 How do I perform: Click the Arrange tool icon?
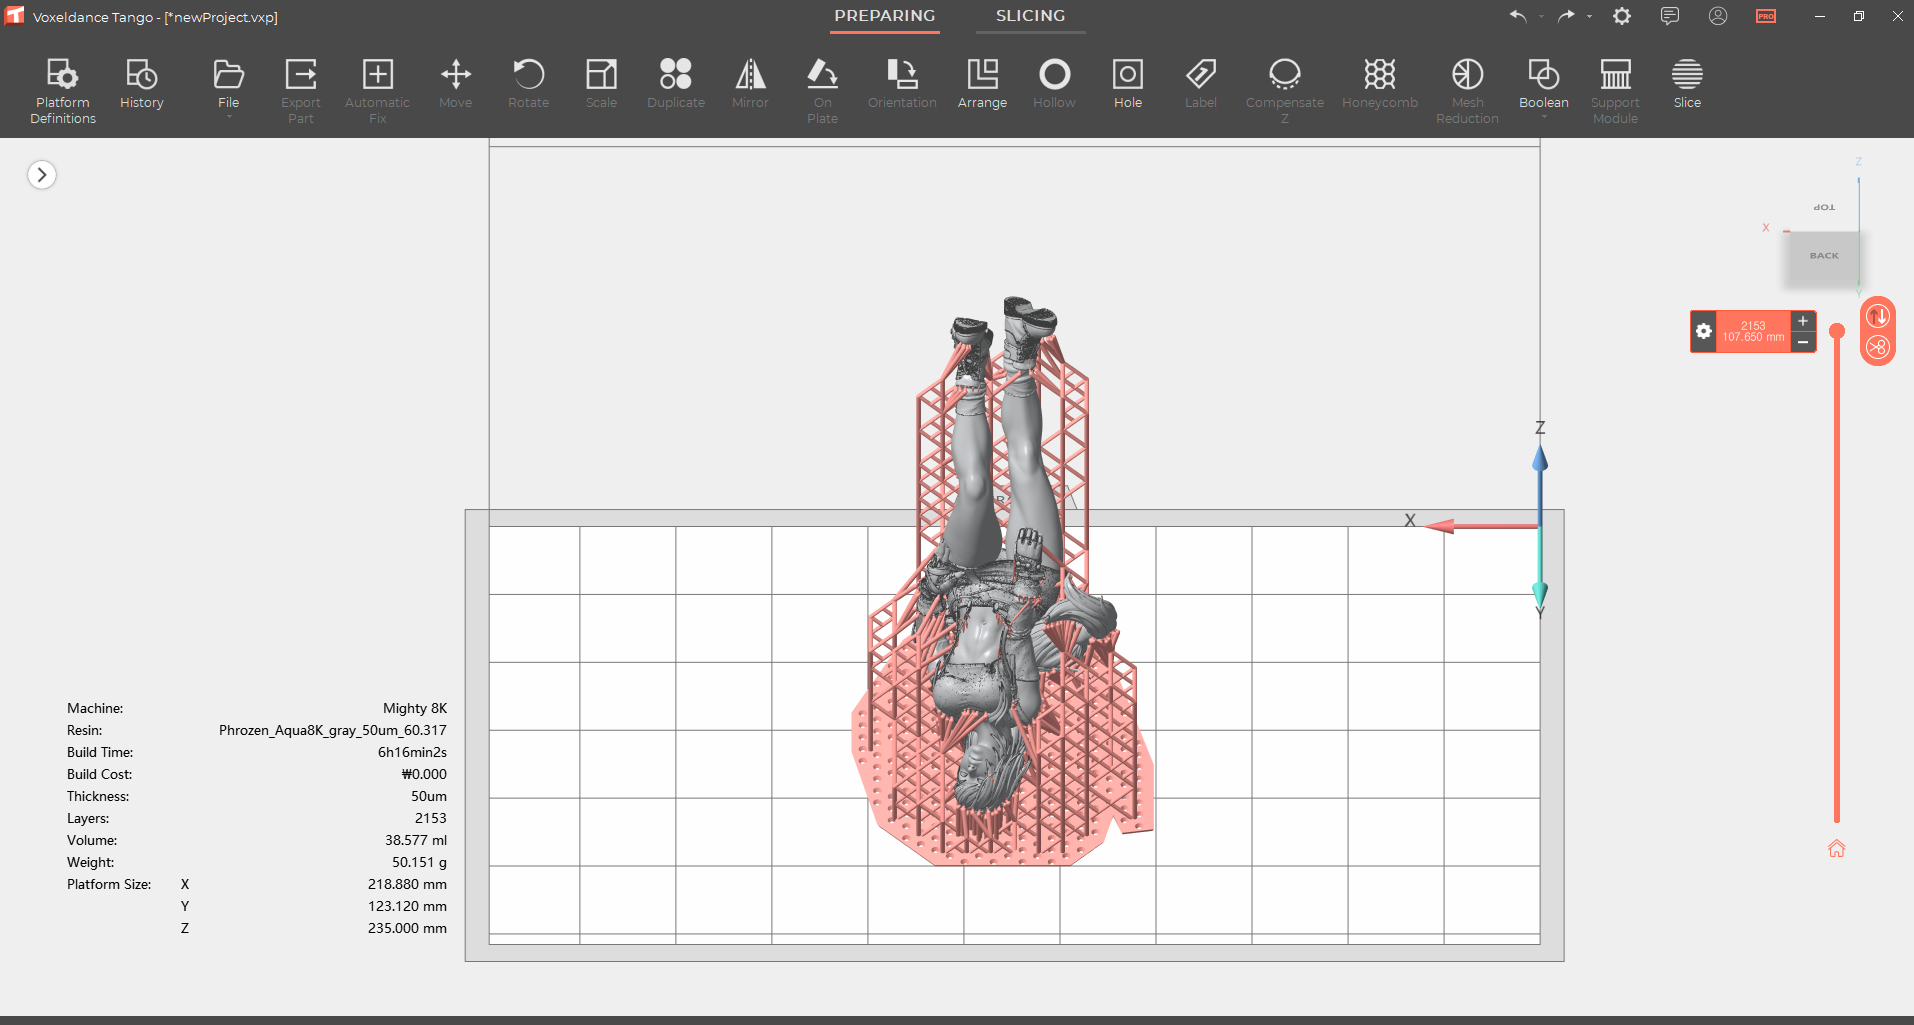coord(982,84)
